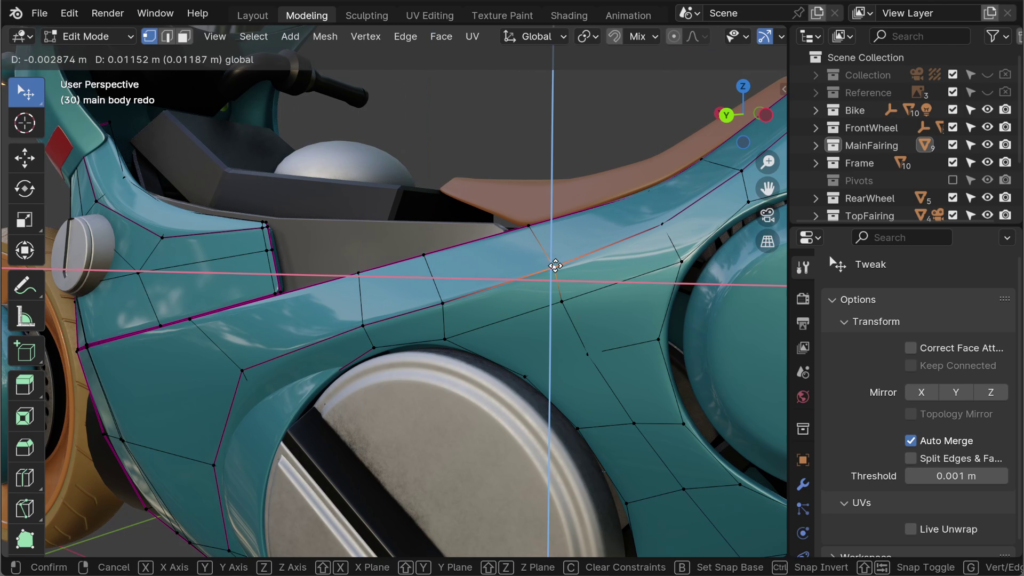Image resolution: width=1024 pixels, height=576 pixels.
Task: Choose the Measure tool
Action: point(25,318)
